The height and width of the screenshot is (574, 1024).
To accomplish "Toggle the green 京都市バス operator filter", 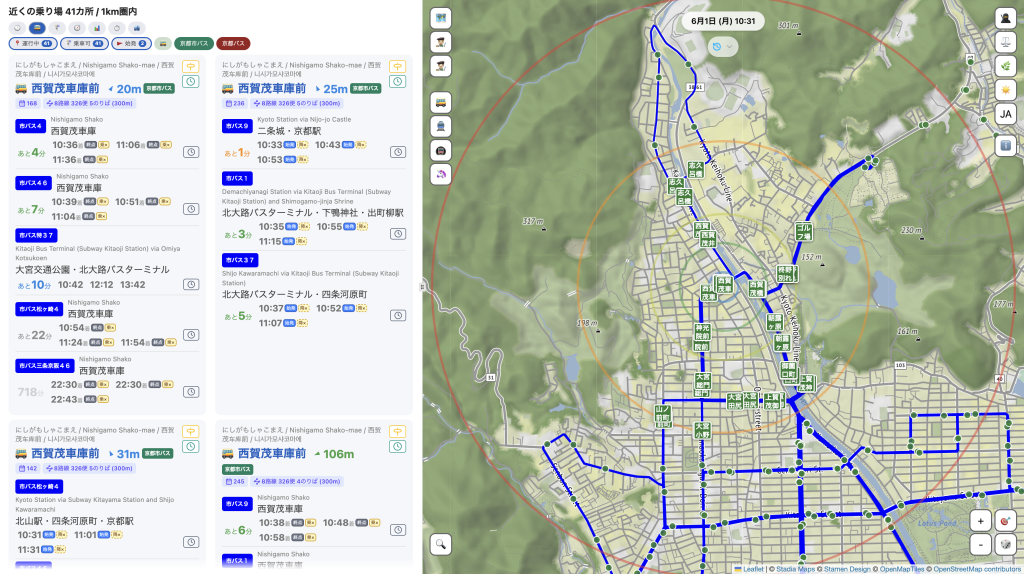I will click(x=193, y=44).
